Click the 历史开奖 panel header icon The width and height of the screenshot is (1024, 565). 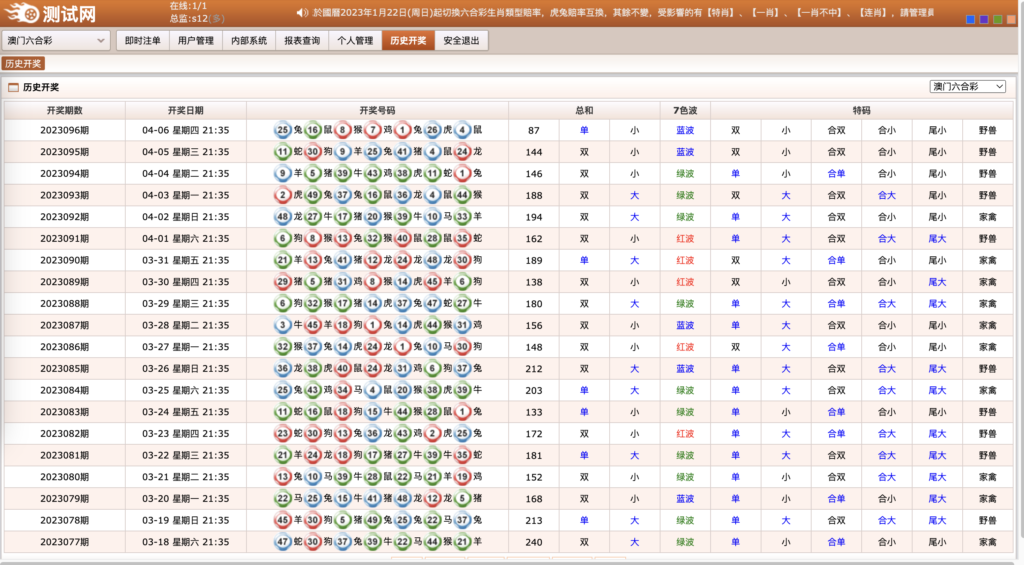[x=14, y=88]
